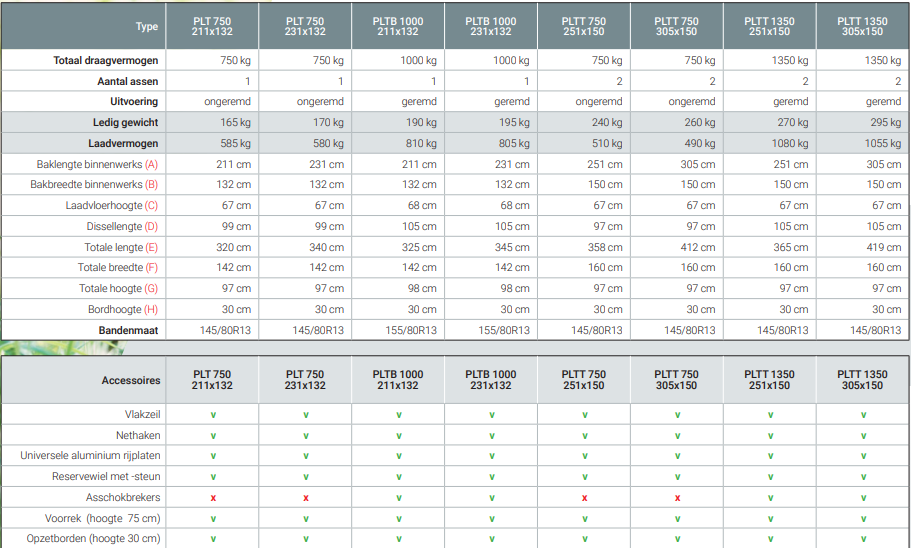Image resolution: width=911 pixels, height=548 pixels.
Task: Click the '585 kg' Laadvermogen cell
Action: click(x=235, y=144)
